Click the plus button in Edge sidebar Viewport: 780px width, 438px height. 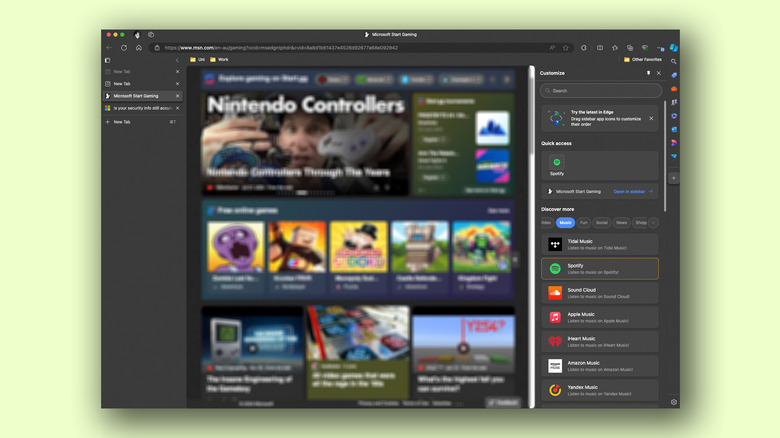[674, 178]
